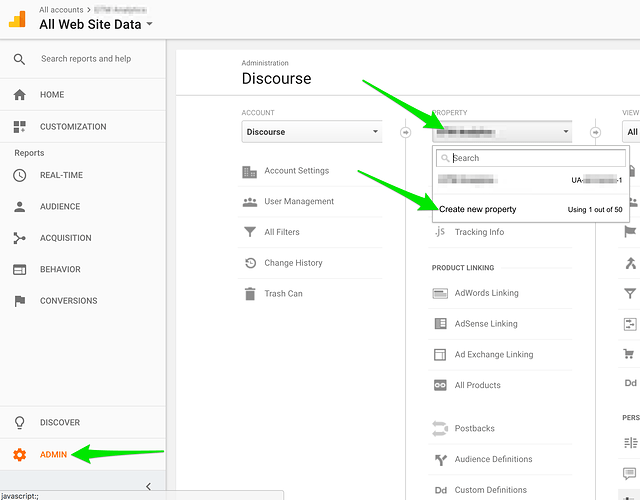Open the View dropdown showing All
640x500 pixels.
631,132
